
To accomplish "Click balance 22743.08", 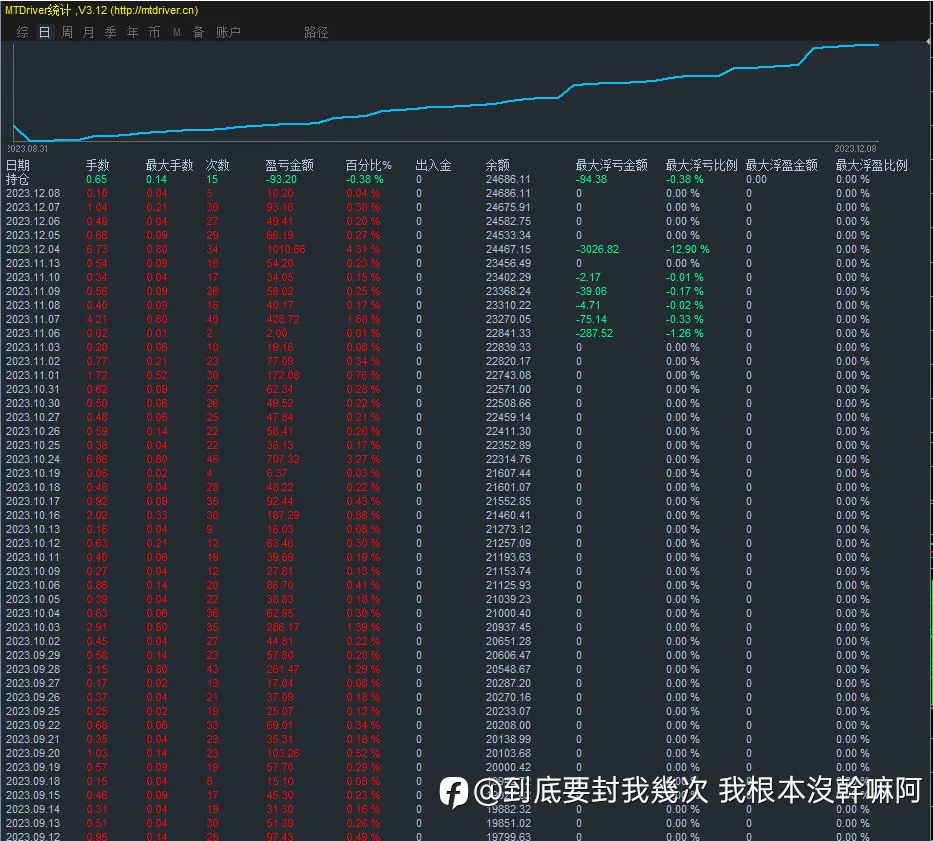I will 508,375.
